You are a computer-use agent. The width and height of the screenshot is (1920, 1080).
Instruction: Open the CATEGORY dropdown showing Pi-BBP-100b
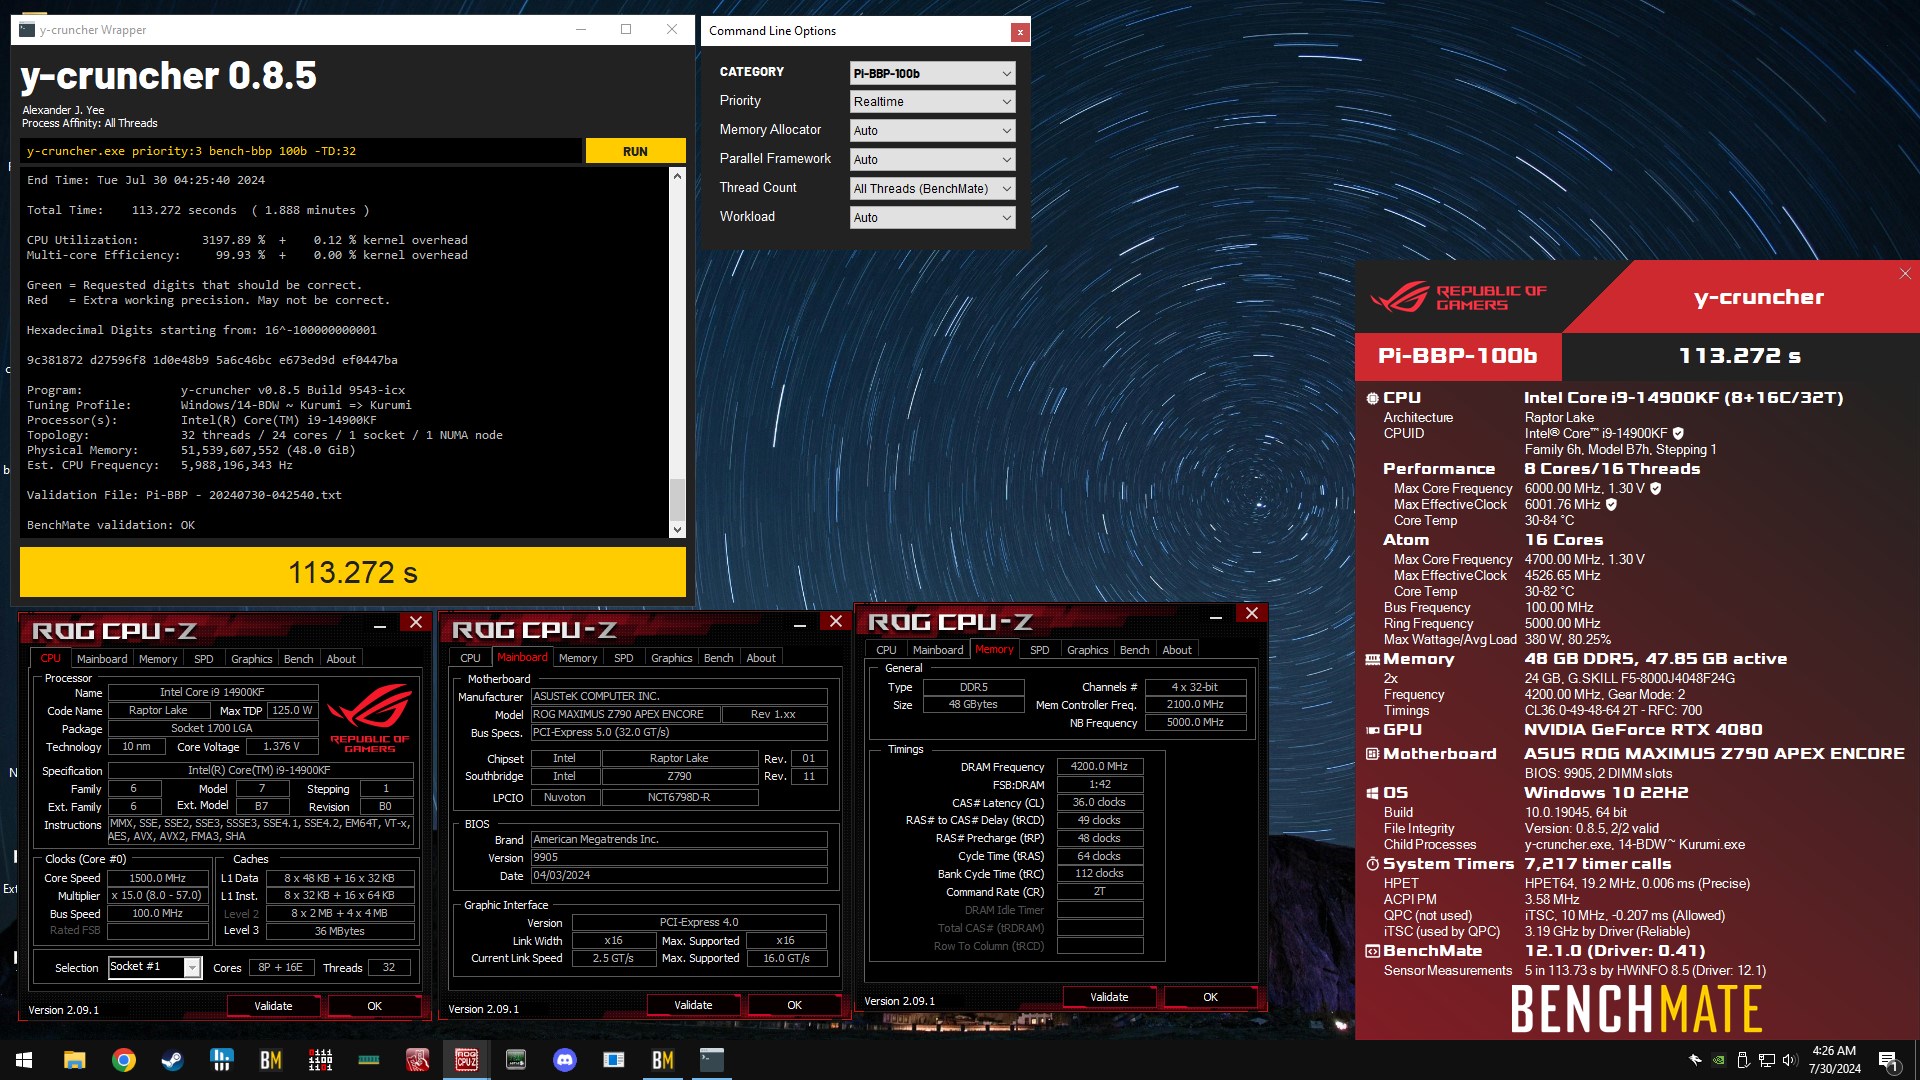tap(932, 73)
